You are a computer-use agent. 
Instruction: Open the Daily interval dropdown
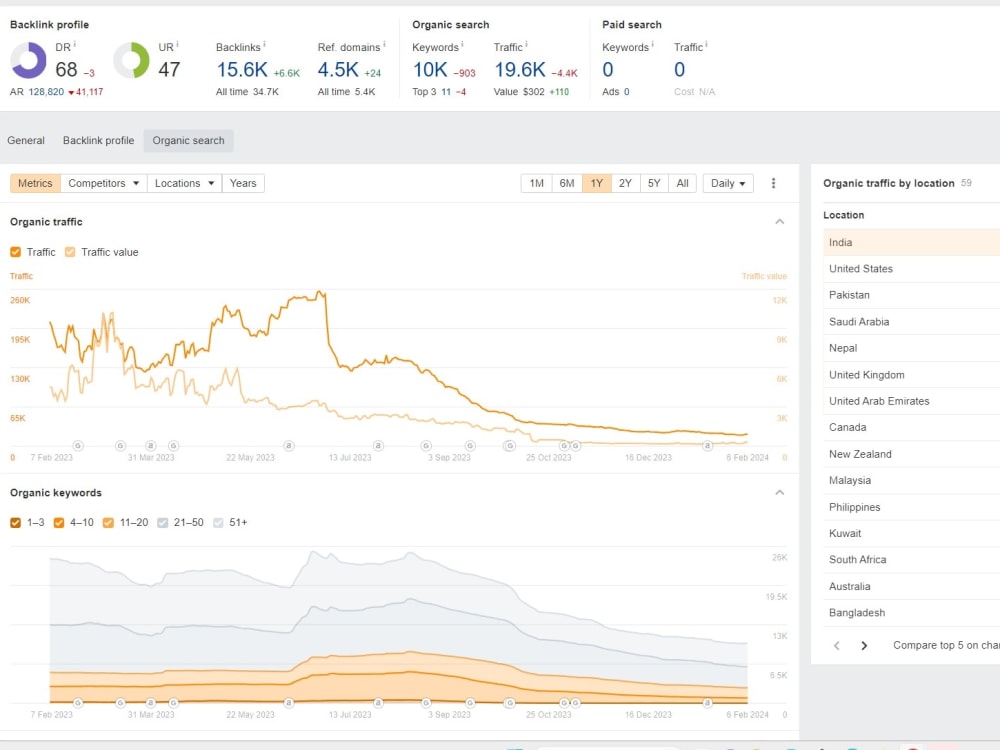728,183
